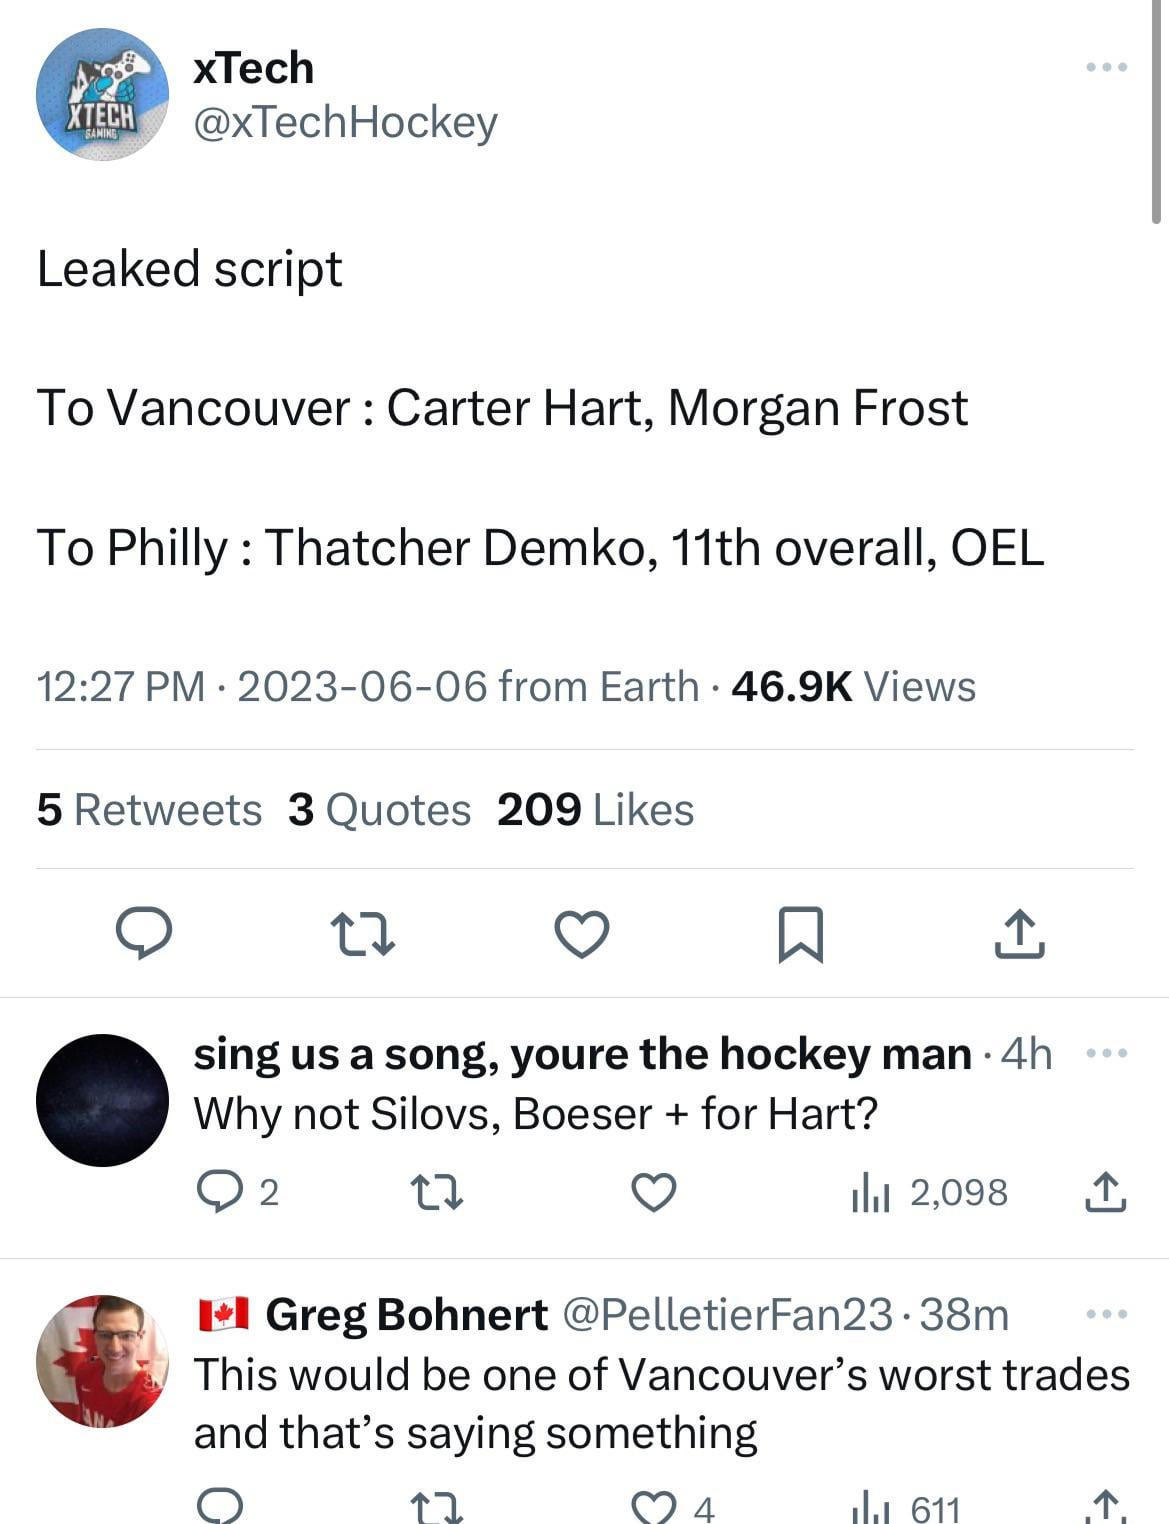Open Greg Bohnert's profile picture
Screen dimensions: 1169x1524
click(x=102, y=1361)
